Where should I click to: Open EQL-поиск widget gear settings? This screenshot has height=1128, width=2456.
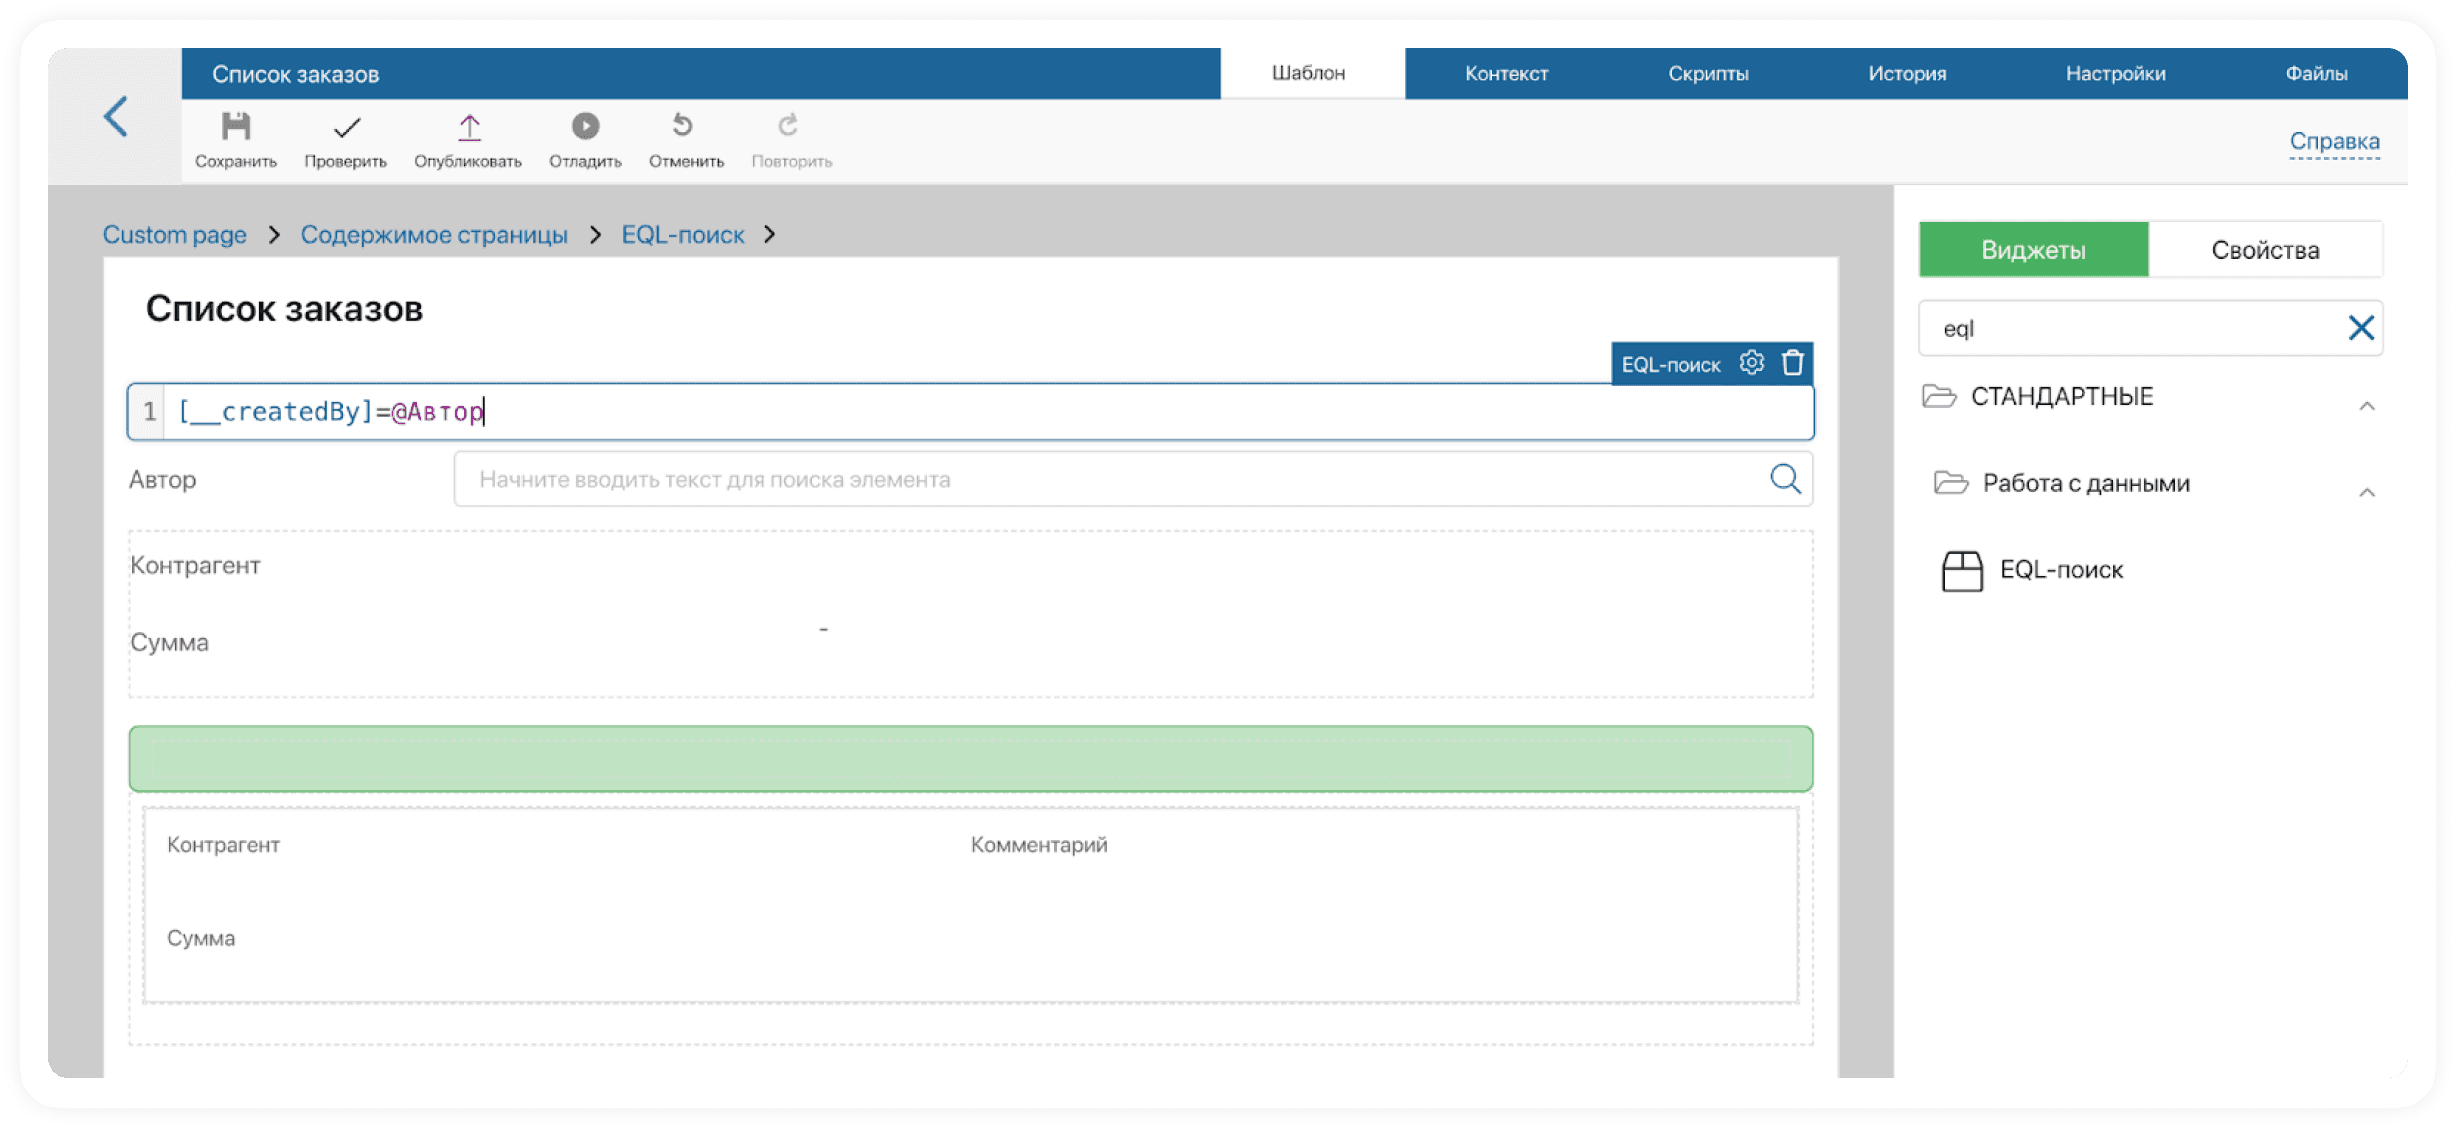tap(1751, 363)
